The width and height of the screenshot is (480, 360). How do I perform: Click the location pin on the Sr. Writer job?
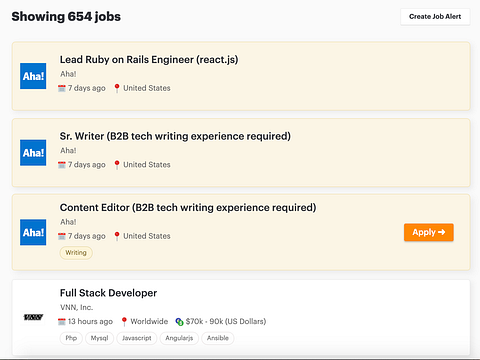[x=117, y=165]
